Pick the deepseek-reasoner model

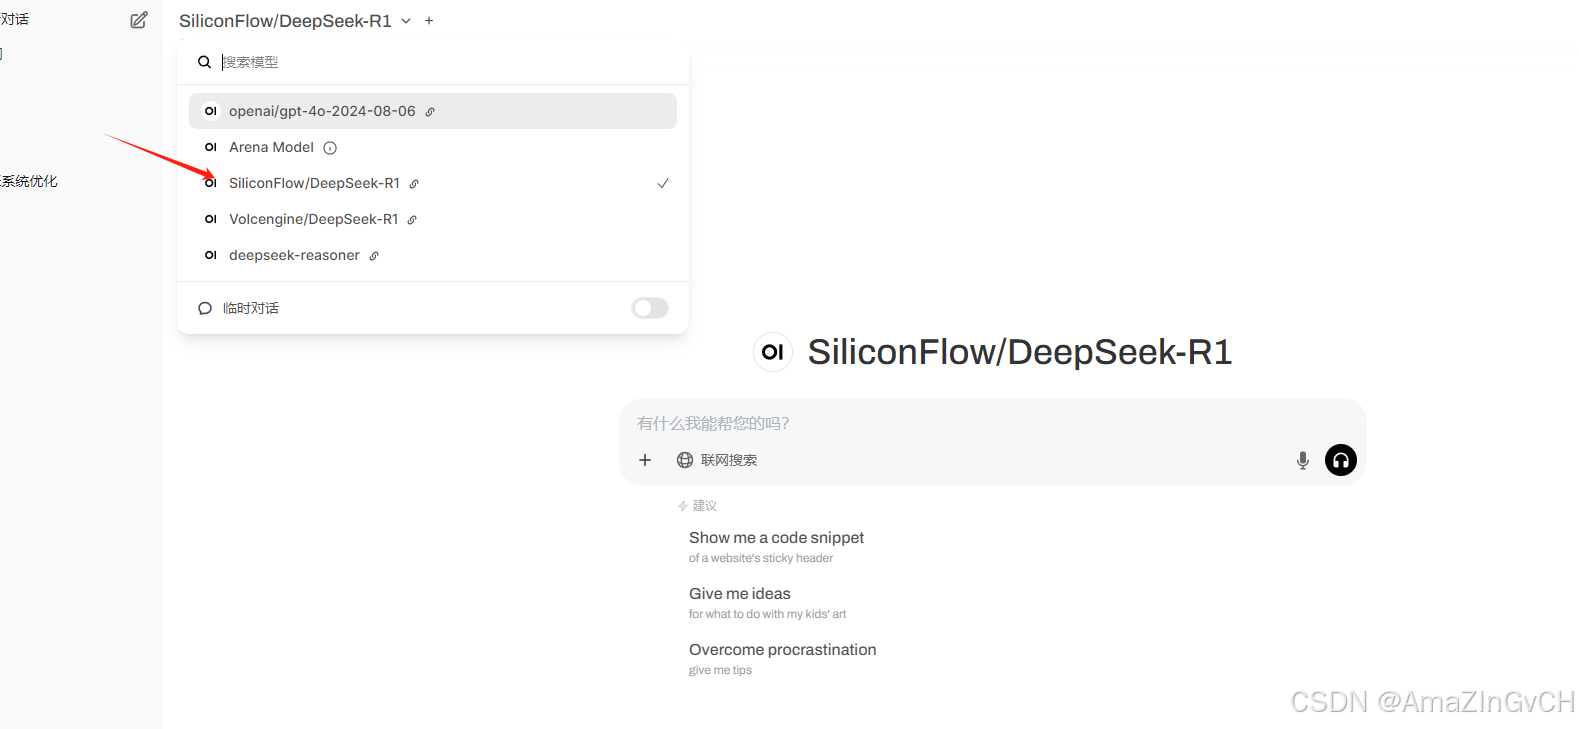(x=294, y=255)
